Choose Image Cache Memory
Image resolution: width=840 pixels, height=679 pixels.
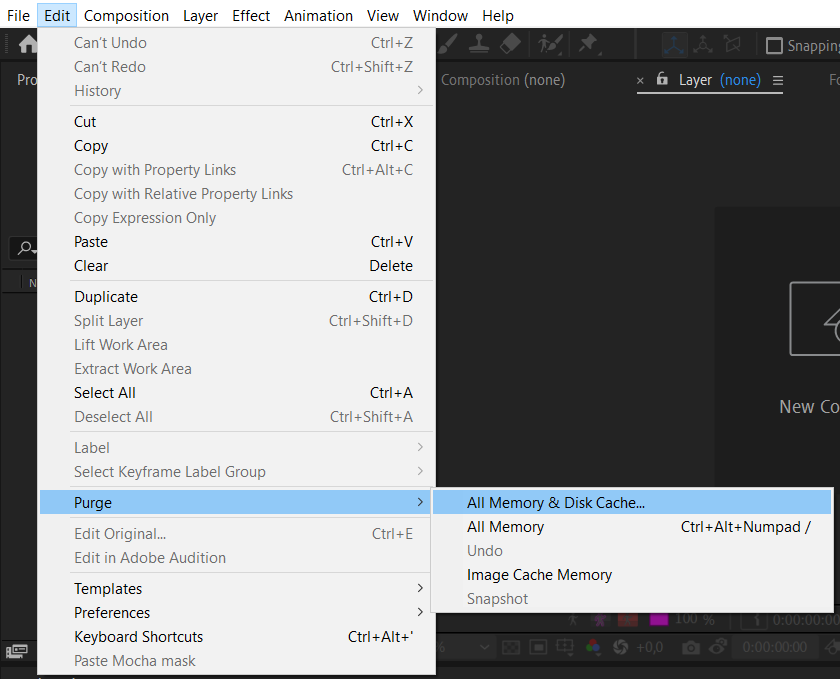tap(632, 574)
